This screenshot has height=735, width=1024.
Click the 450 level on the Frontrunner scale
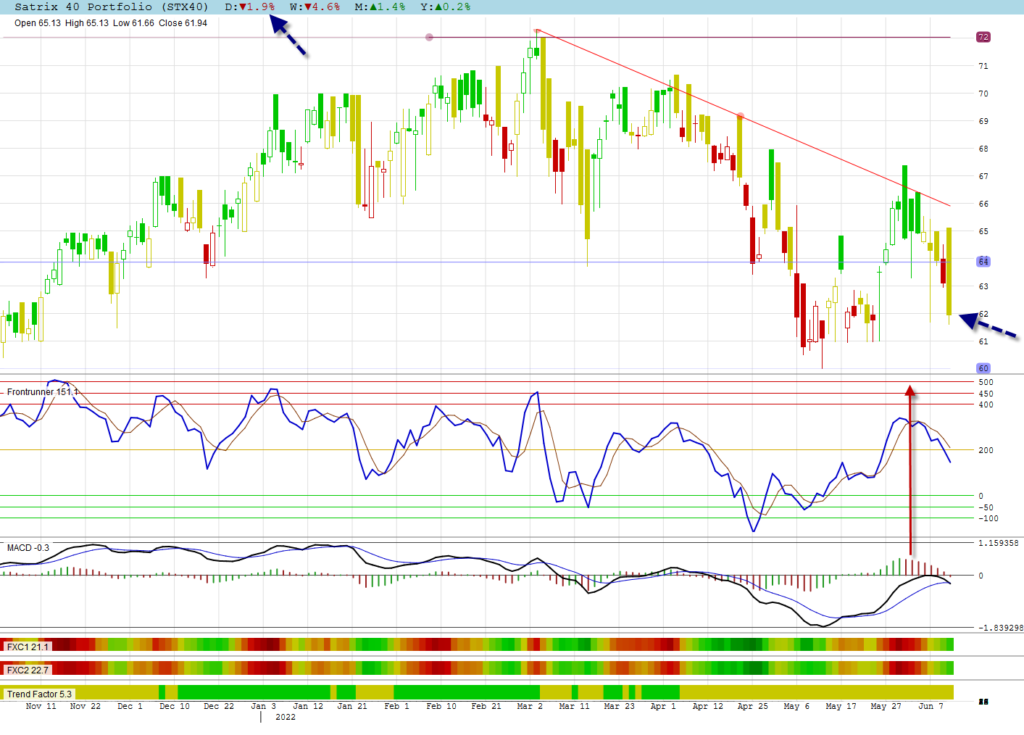click(x=985, y=394)
